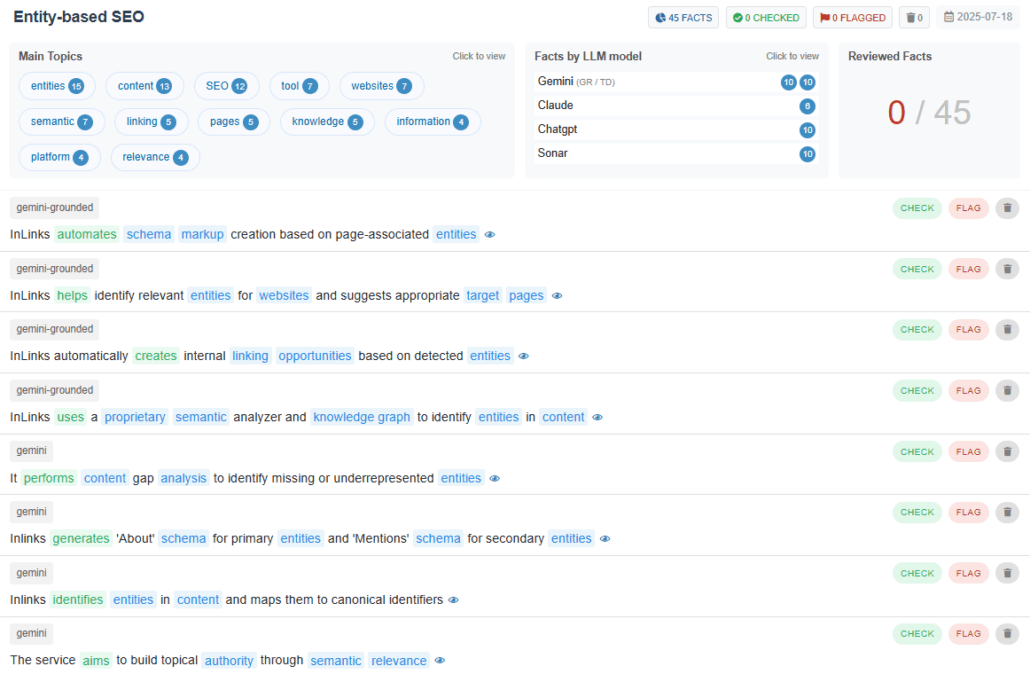The width and height of the screenshot is (1030, 674).
Task: Click the 2025-07-18 date badge
Action: click(x=978, y=17)
